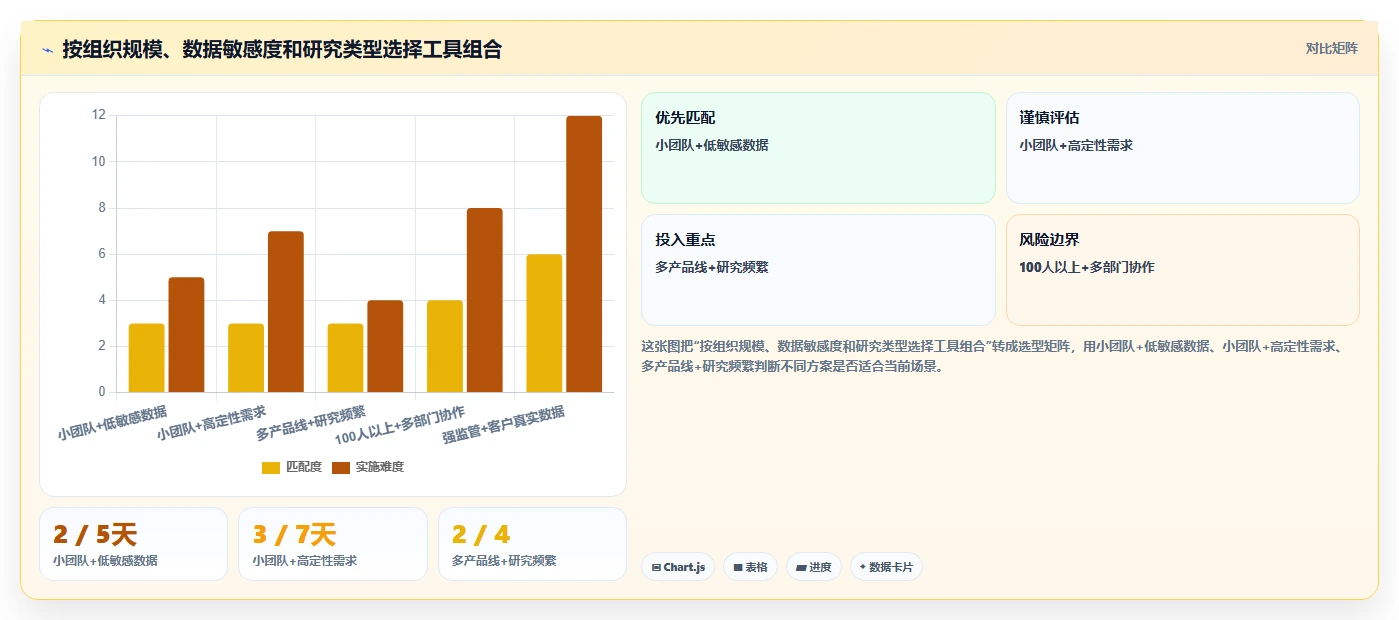
Task: Click the description paragraph starting with 这张图把
Action: [x=998, y=356]
